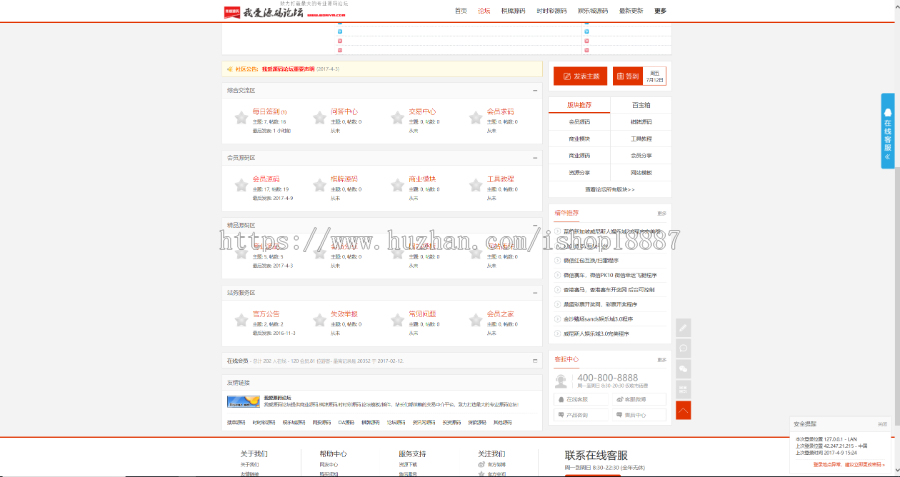
Task: Open the 每日签到 forum
Action: click(x=266, y=111)
